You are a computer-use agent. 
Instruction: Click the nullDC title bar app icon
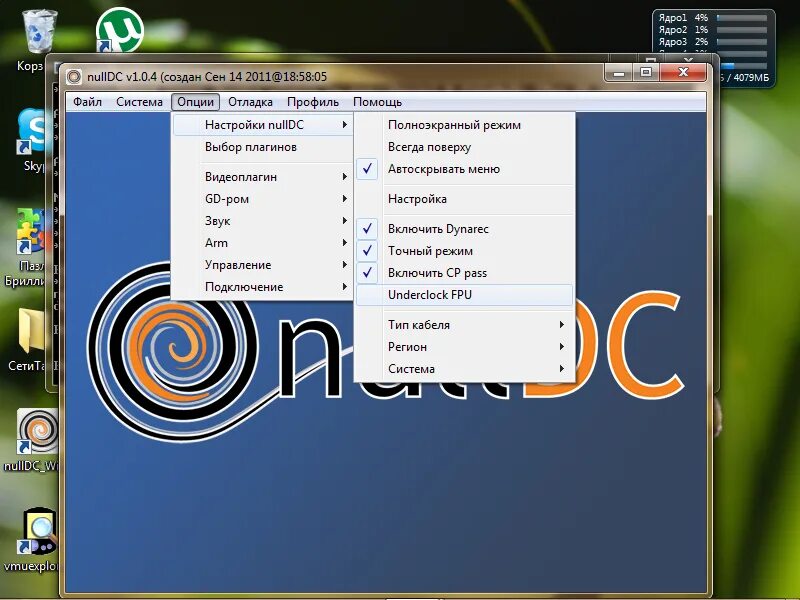pos(74,77)
